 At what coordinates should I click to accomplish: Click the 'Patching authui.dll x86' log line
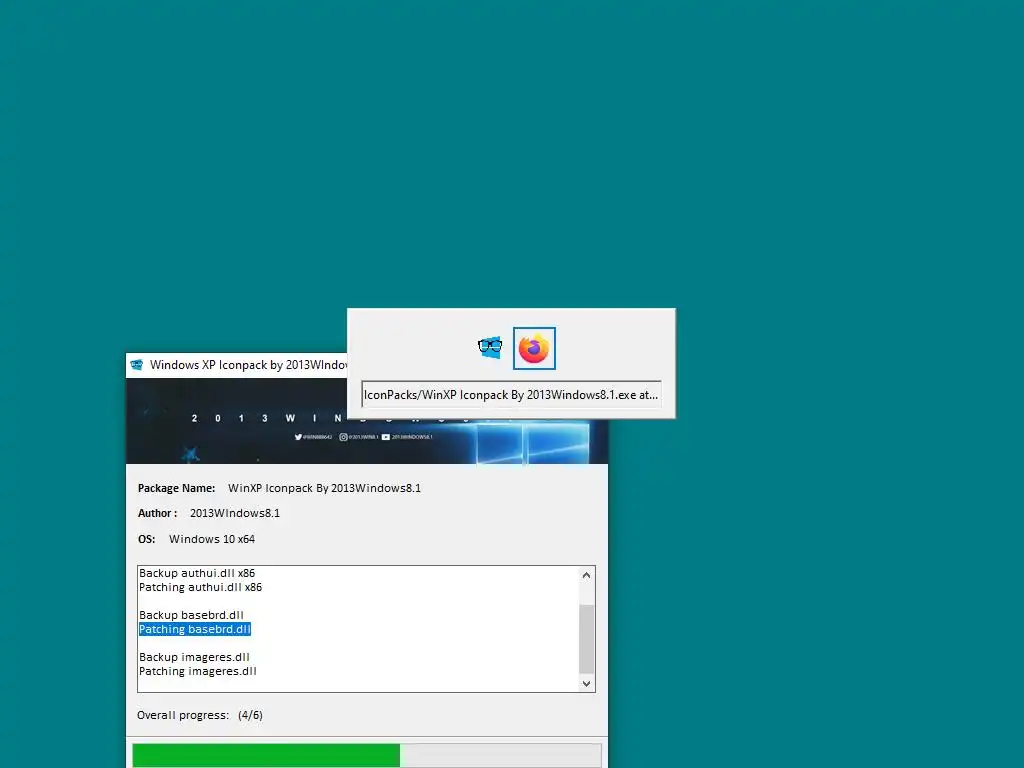tap(200, 587)
